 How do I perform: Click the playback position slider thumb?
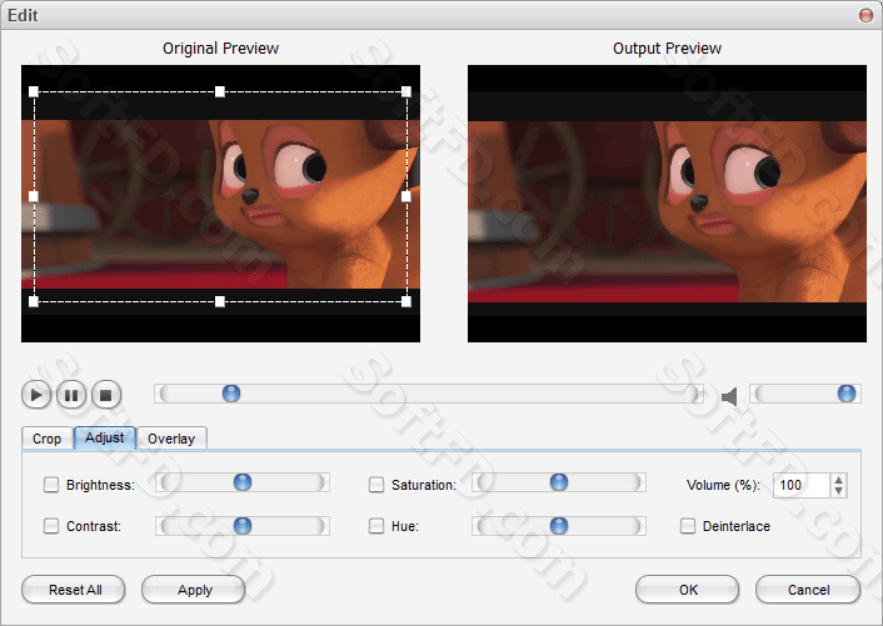click(x=231, y=393)
